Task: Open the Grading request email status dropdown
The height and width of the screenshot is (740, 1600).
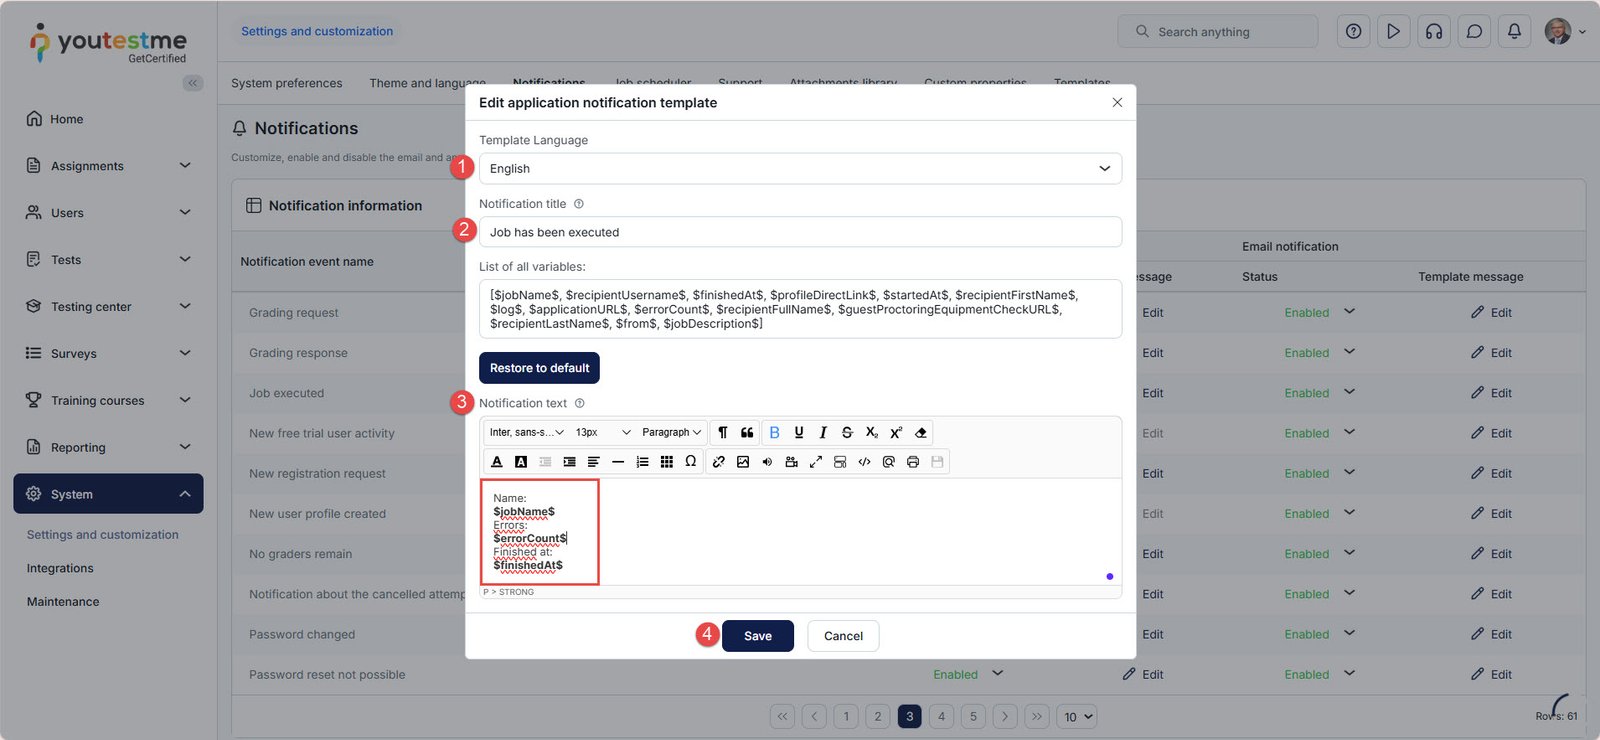Action: [1350, 312]
